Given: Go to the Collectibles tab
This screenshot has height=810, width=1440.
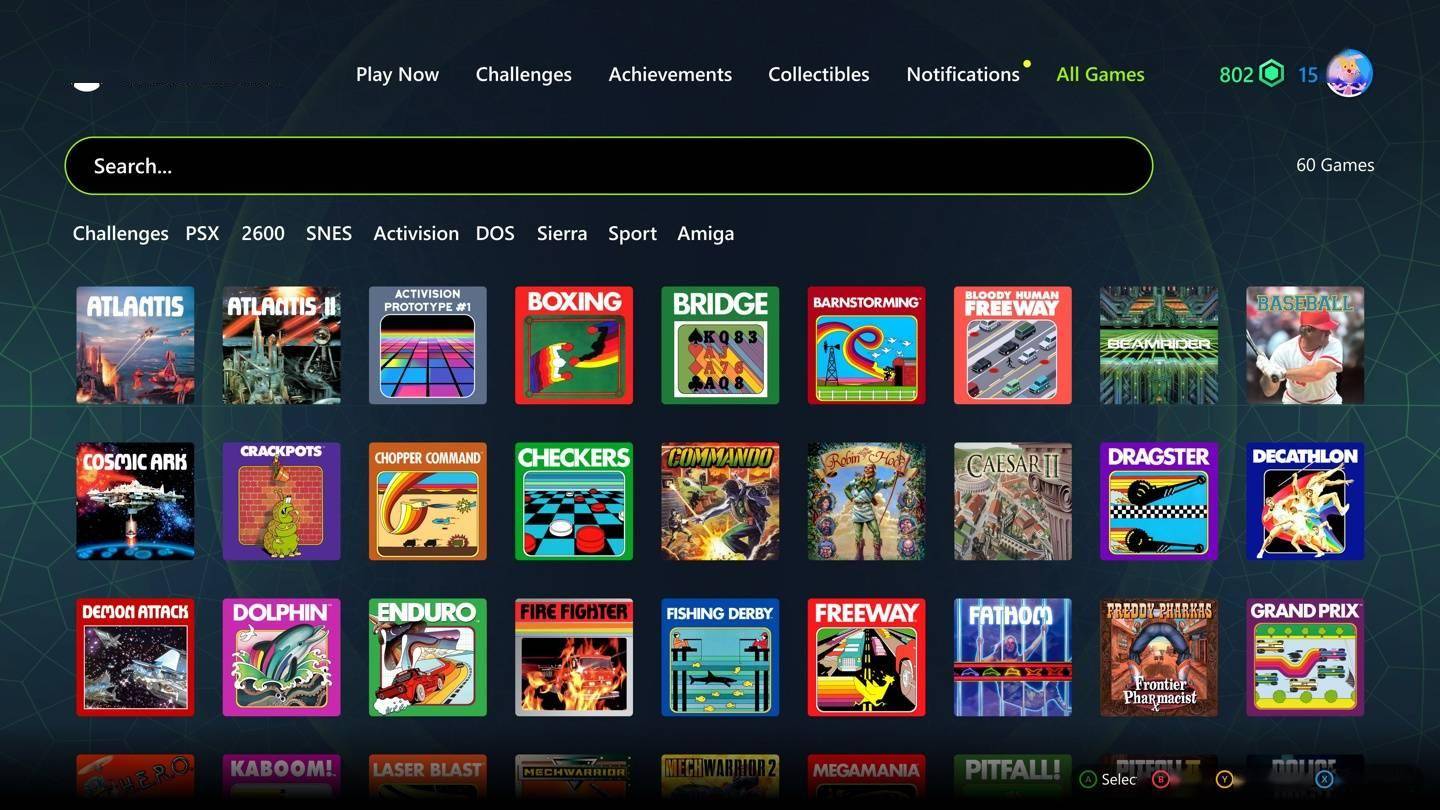Looking at the screenshot, I should pyautogui.click(x=819, y=74).
